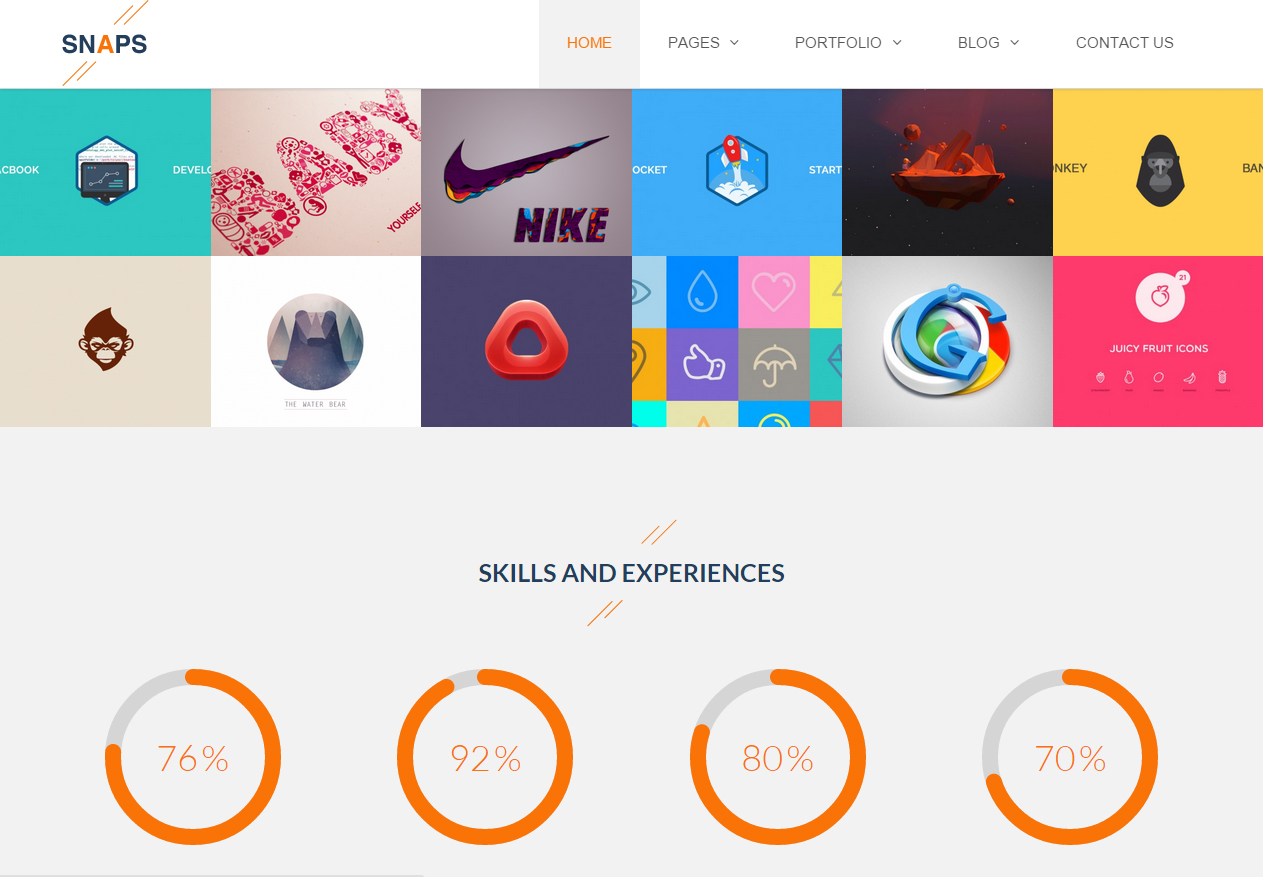Expand the Portfolio menu arrow
Image resolution: width=1263 pixels, height=877 pixels.
tap(897, 42)
